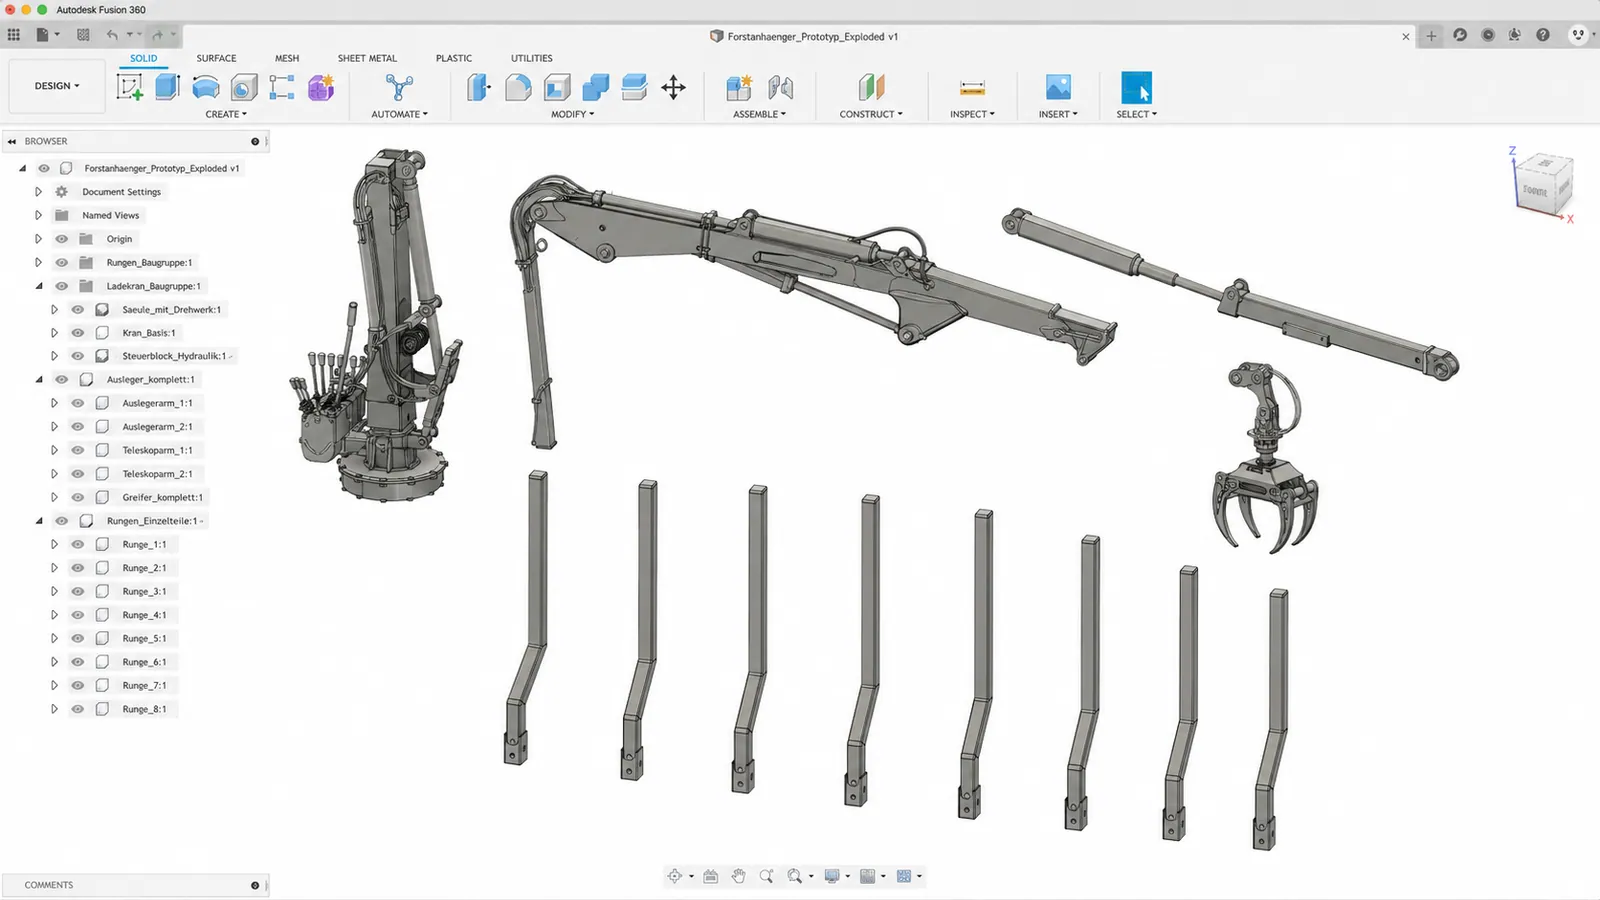Viewport: 1600px width, 900px height.
Task: Open the CREATE dropdown menu
Action: click(x=226, y=114)
